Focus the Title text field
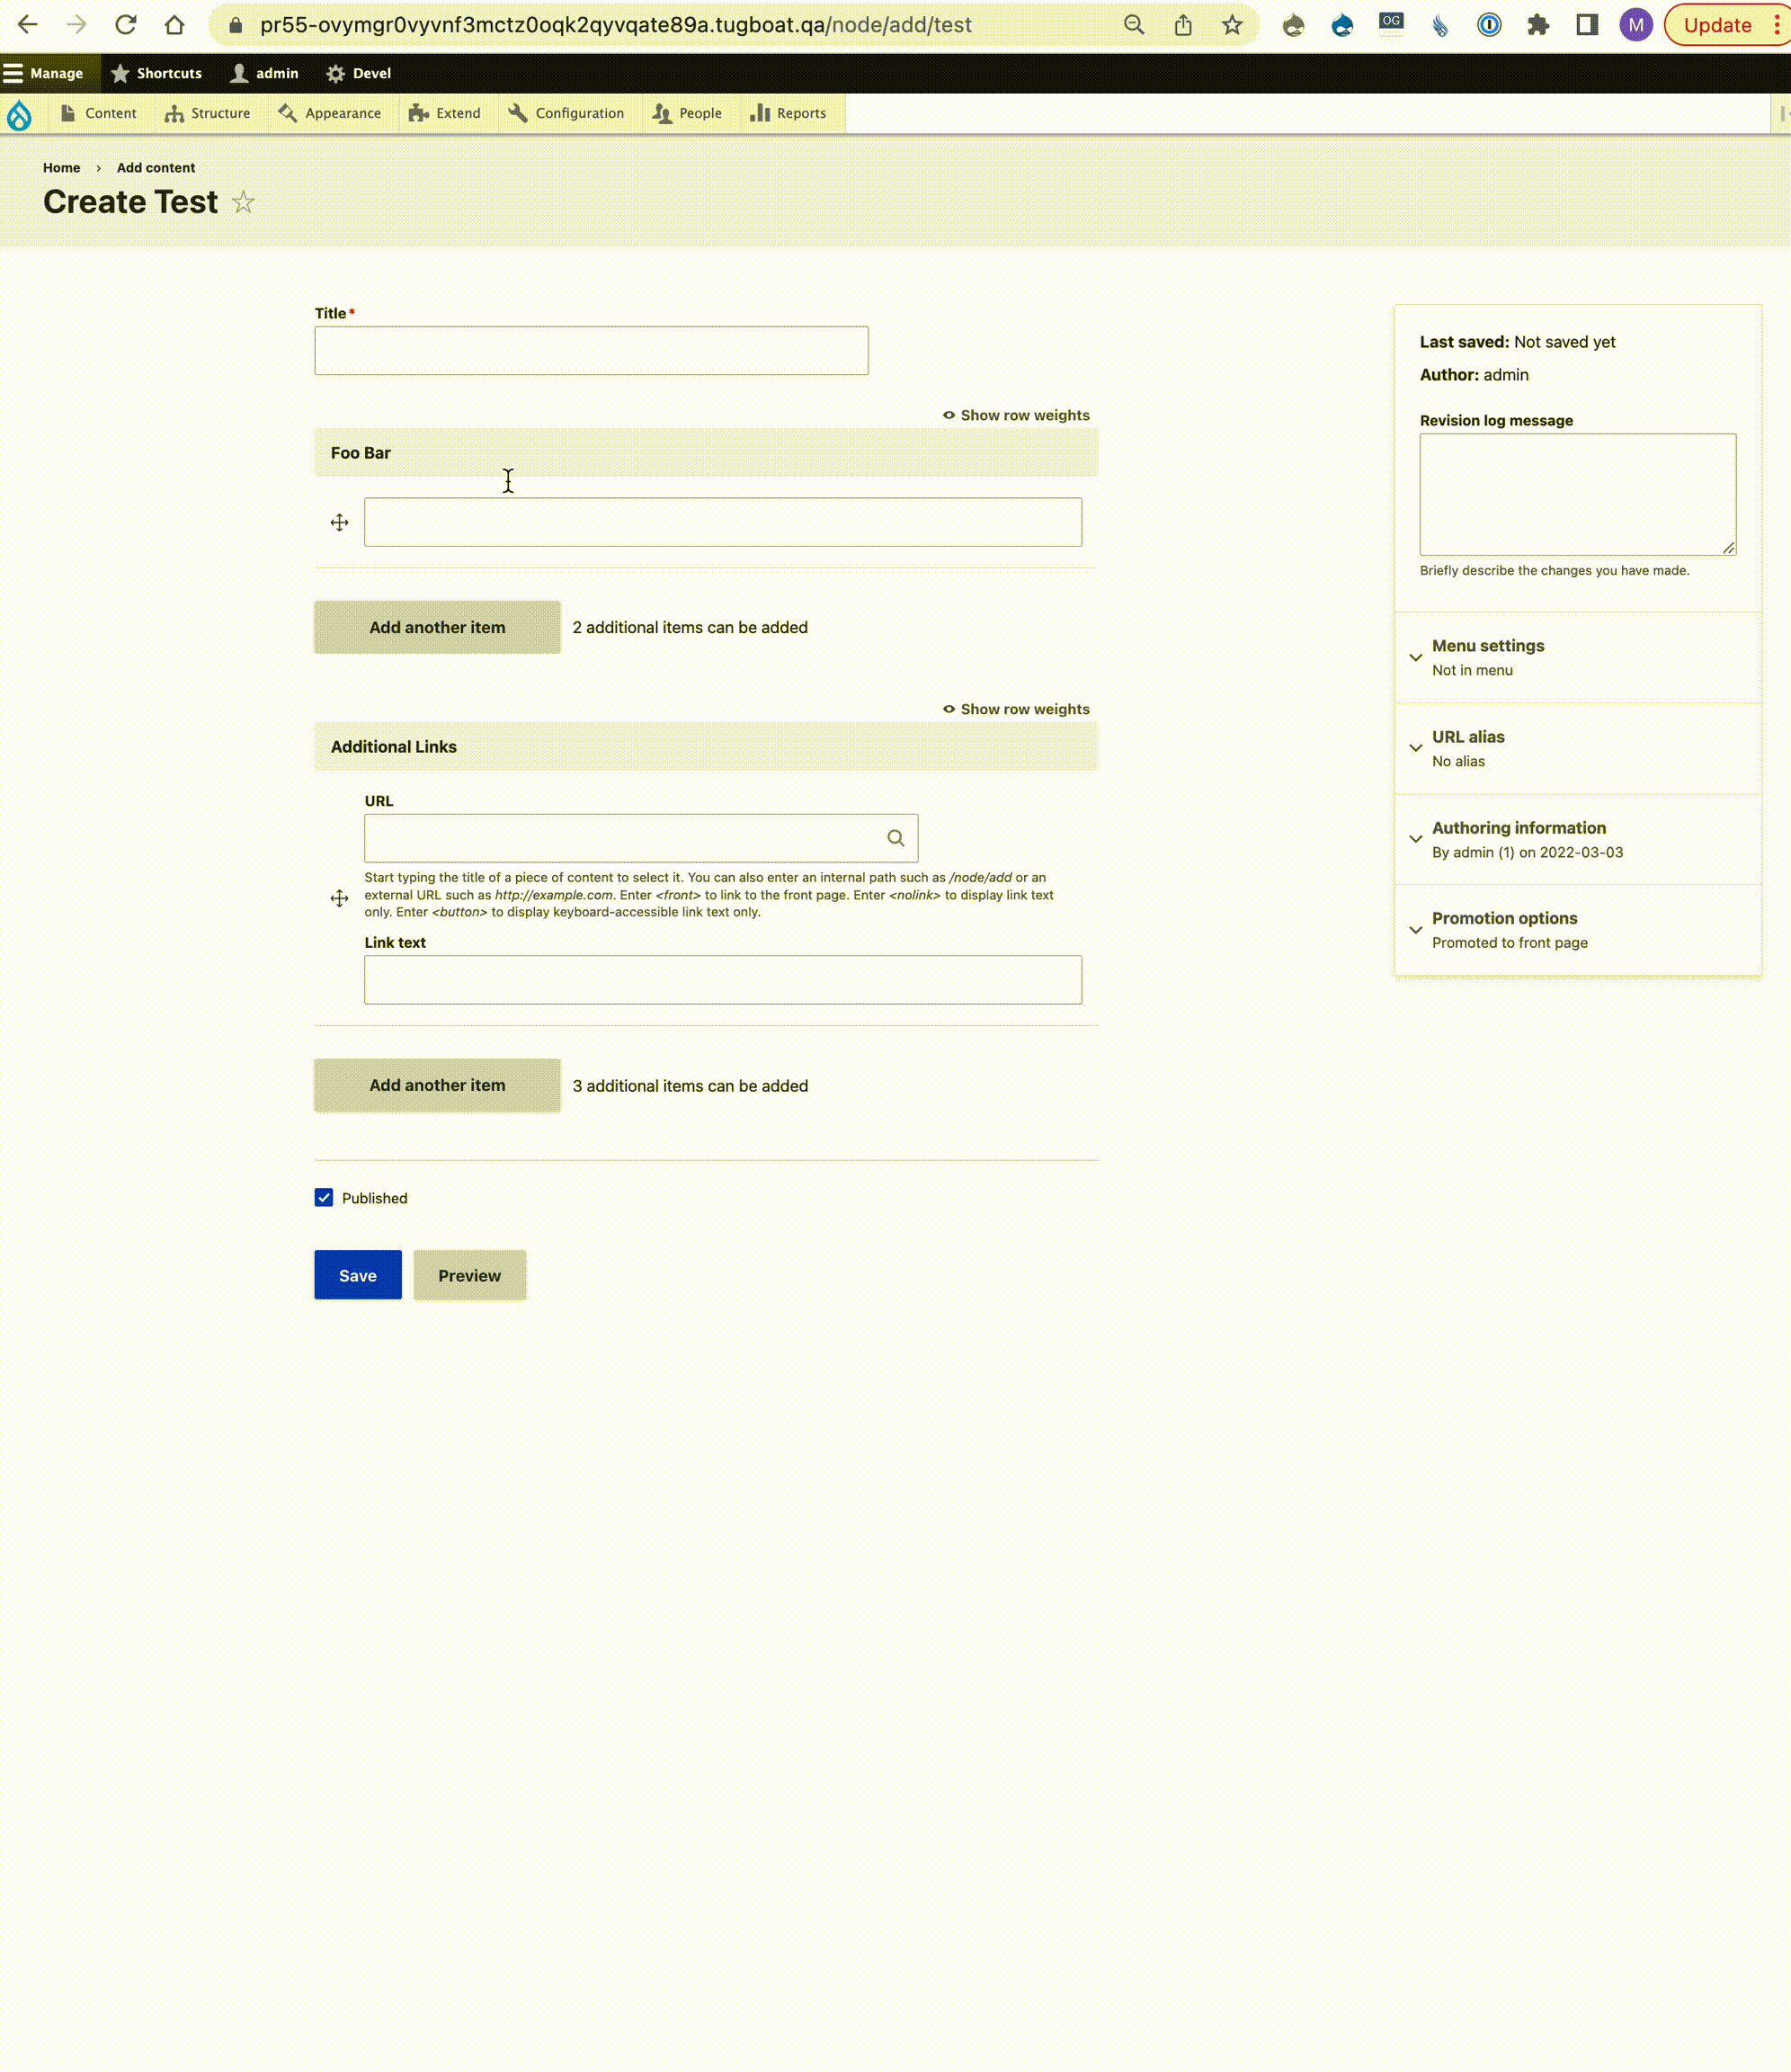Image resolution: width=1791 pixels, height=2072 pixels. click(591, 351)
